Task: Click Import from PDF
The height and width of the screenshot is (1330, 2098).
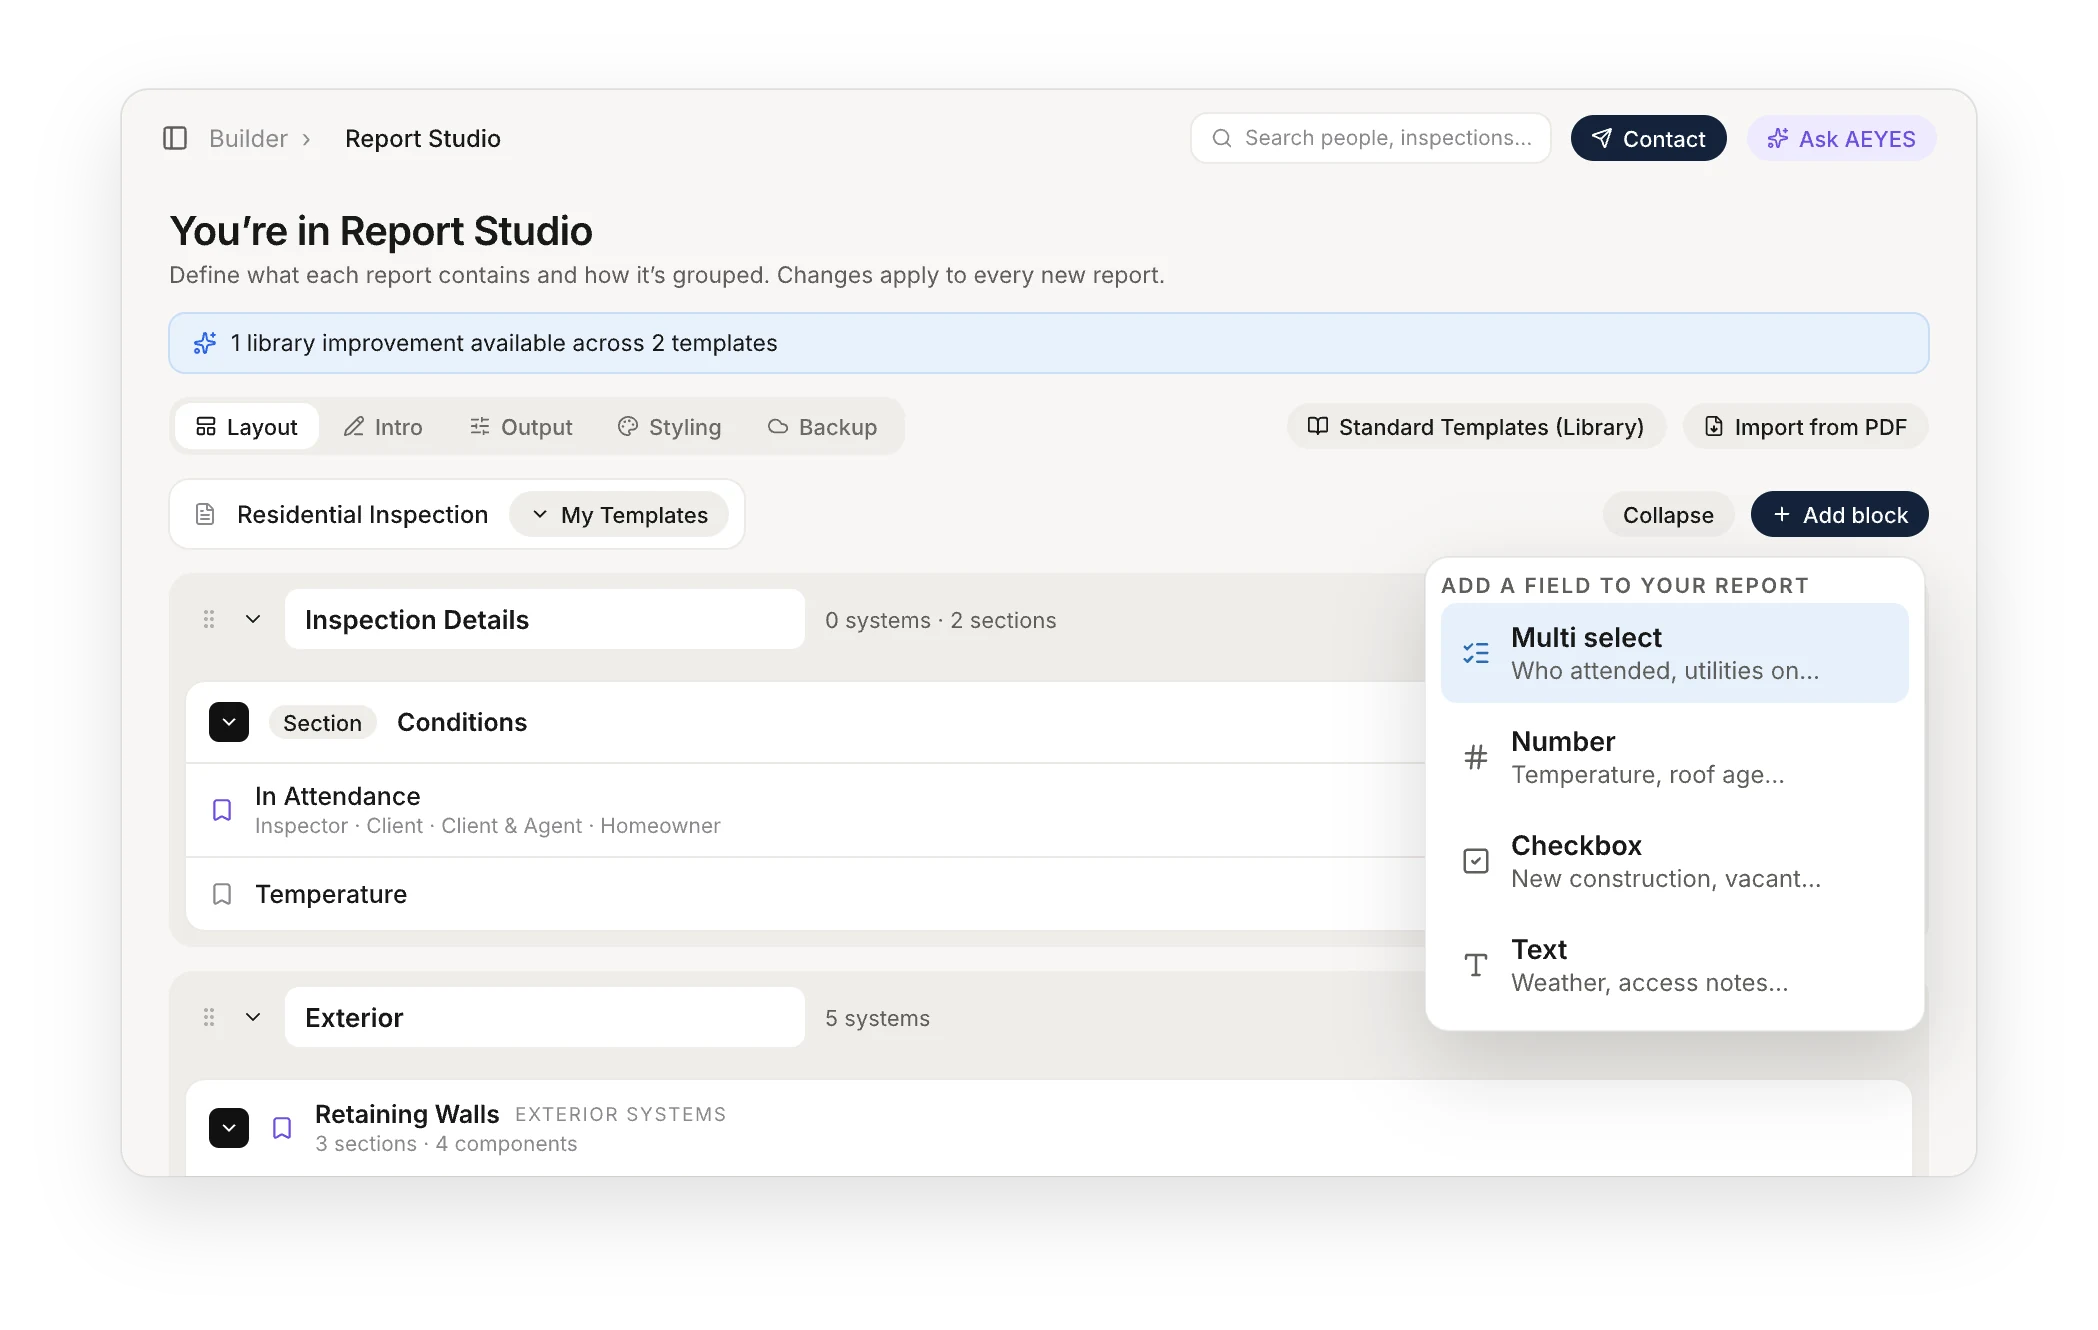Action: coord(1806,427)
